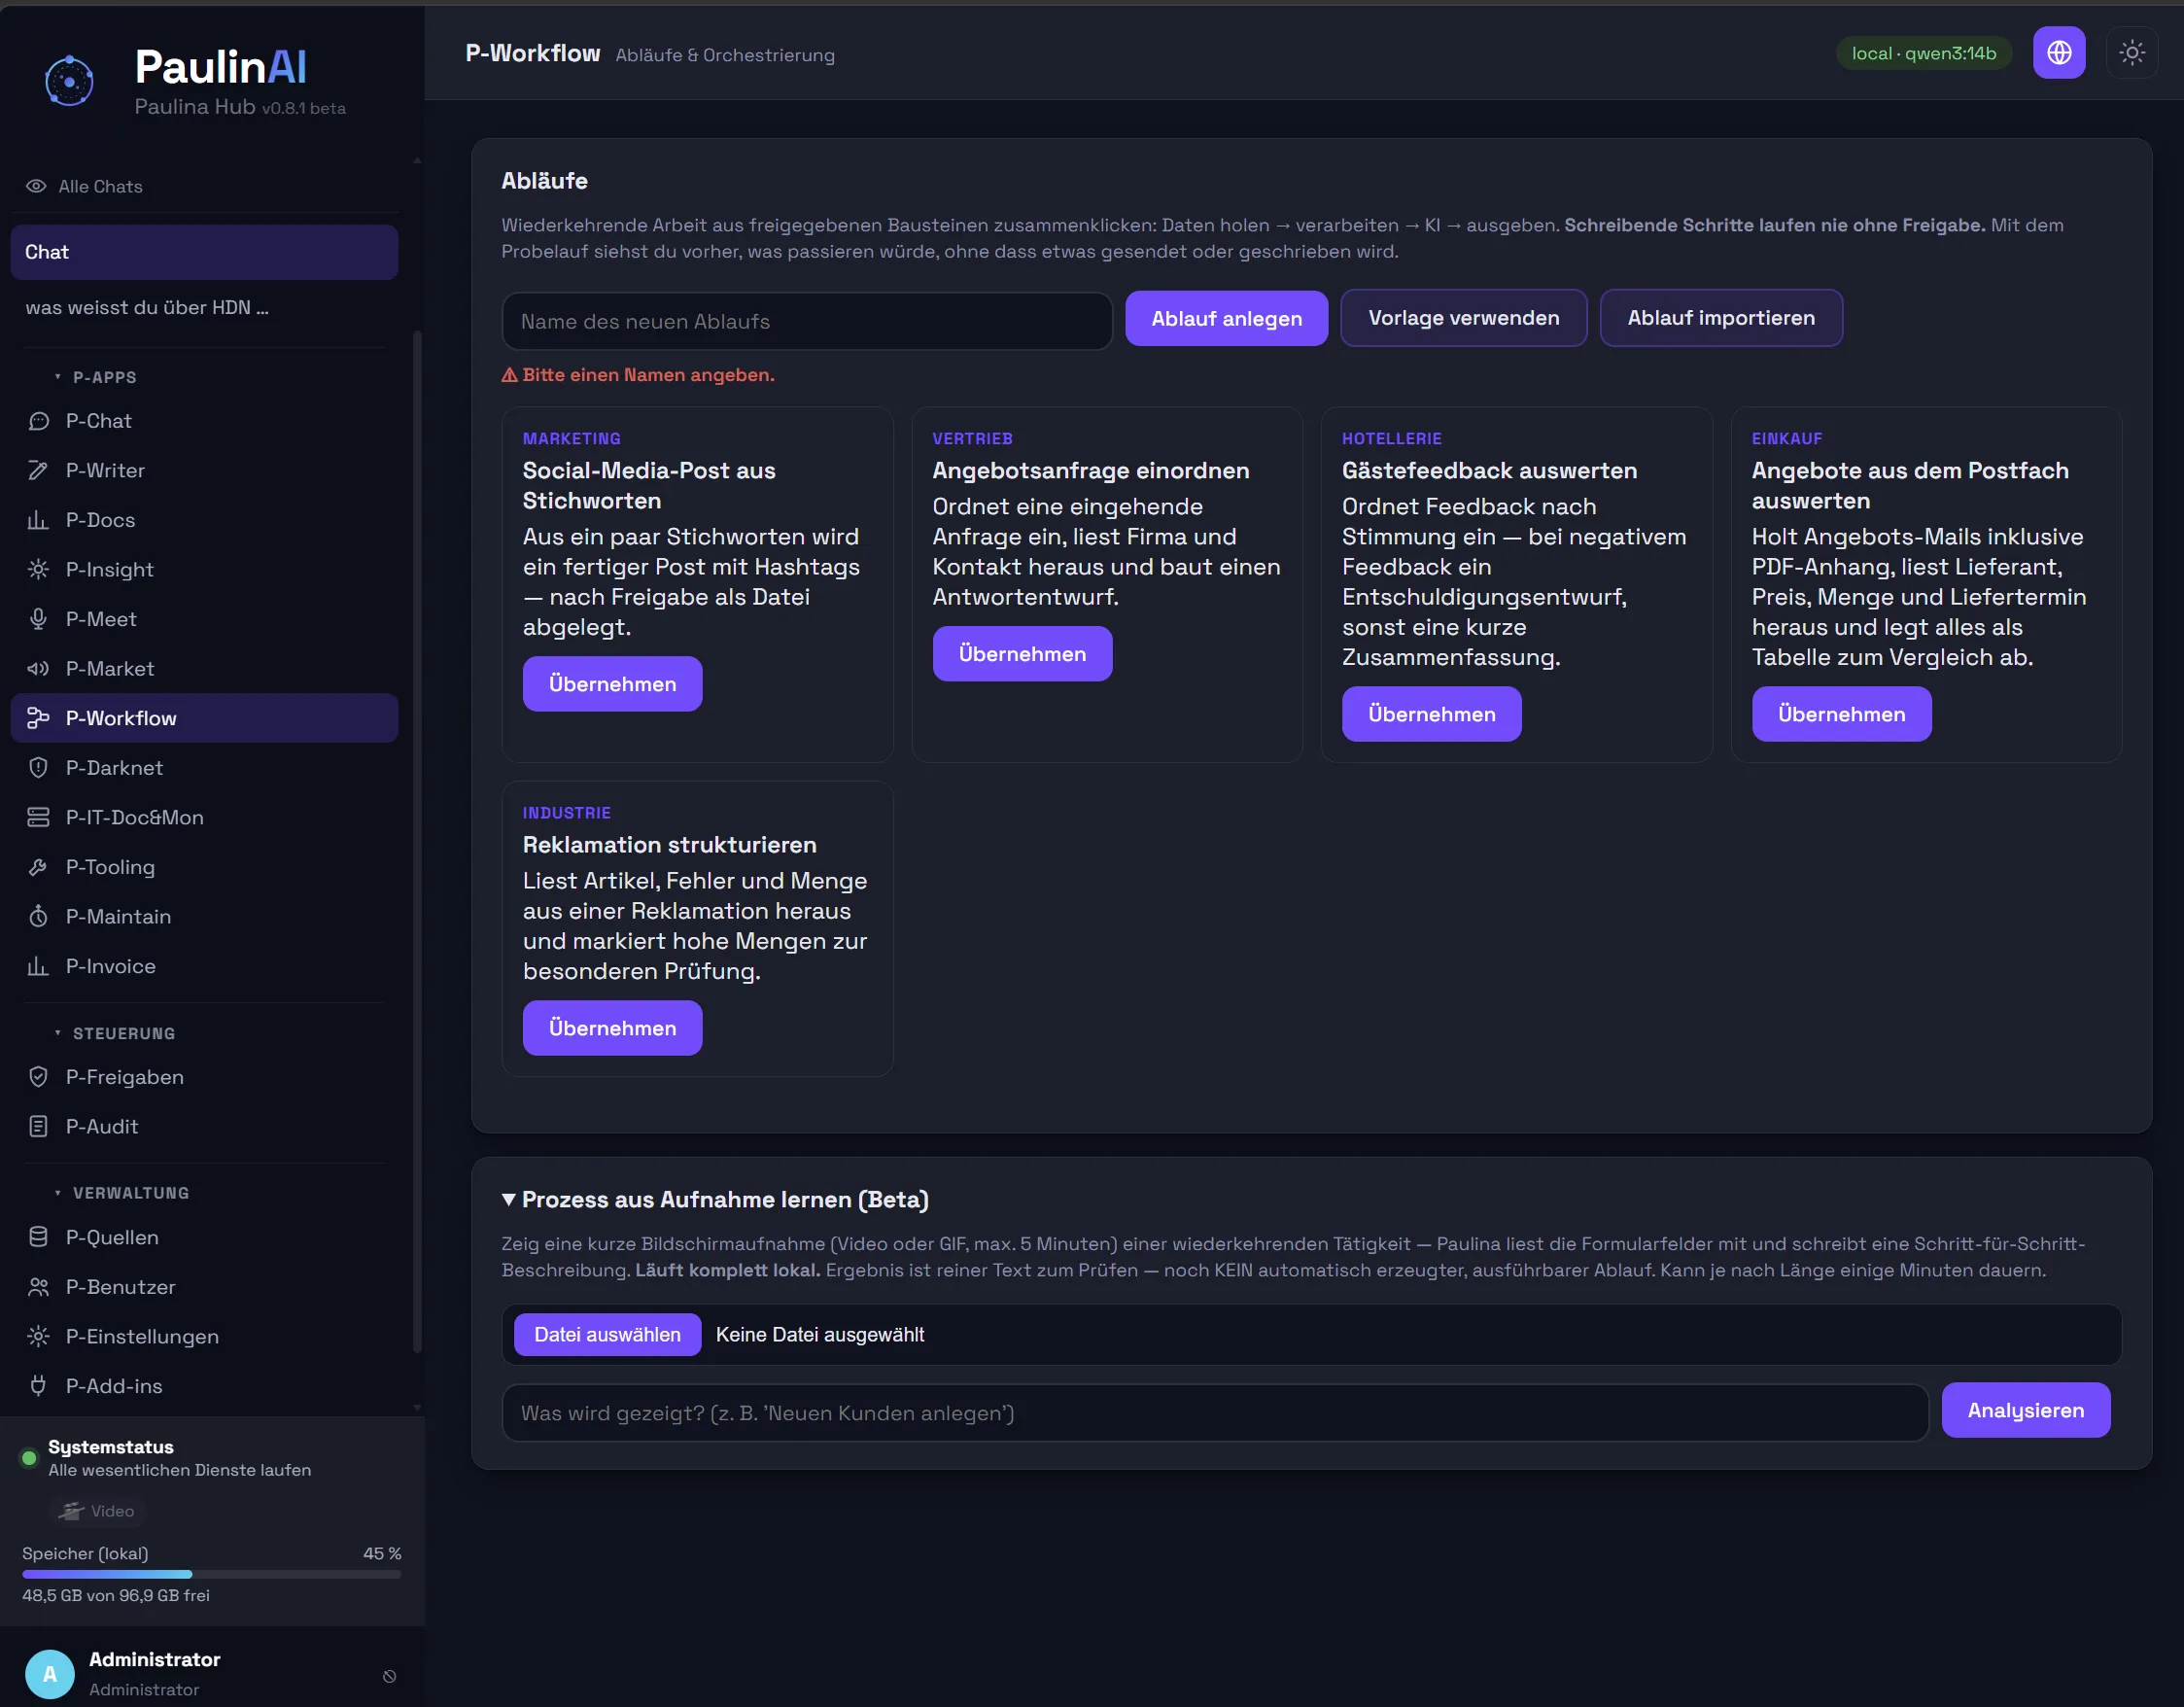This screenshot has height=1707, width=2184.
Task: Click the HOTELLERIE category label
Action: point(1391,439)
